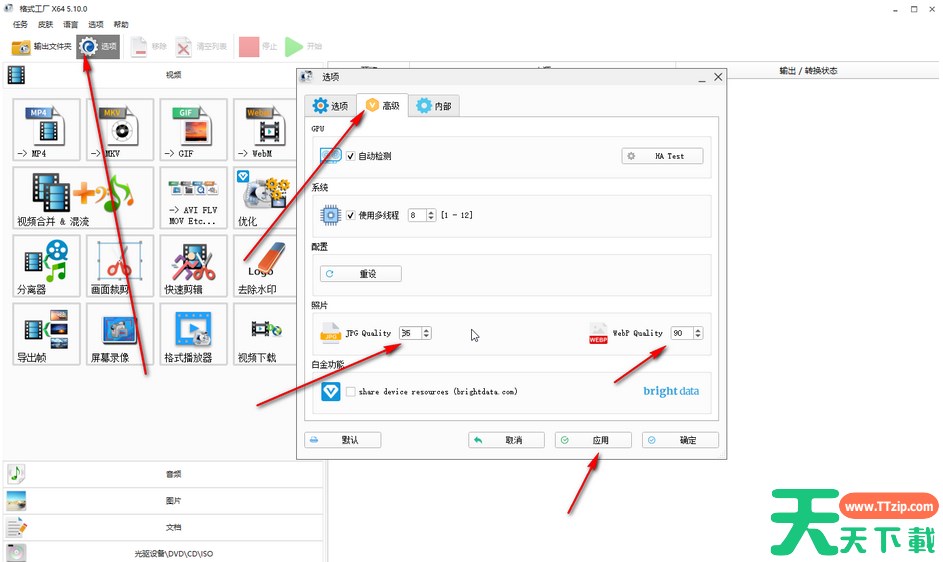Click the 应用 apply button
The image size is (943, 562).
pos(593,440)
